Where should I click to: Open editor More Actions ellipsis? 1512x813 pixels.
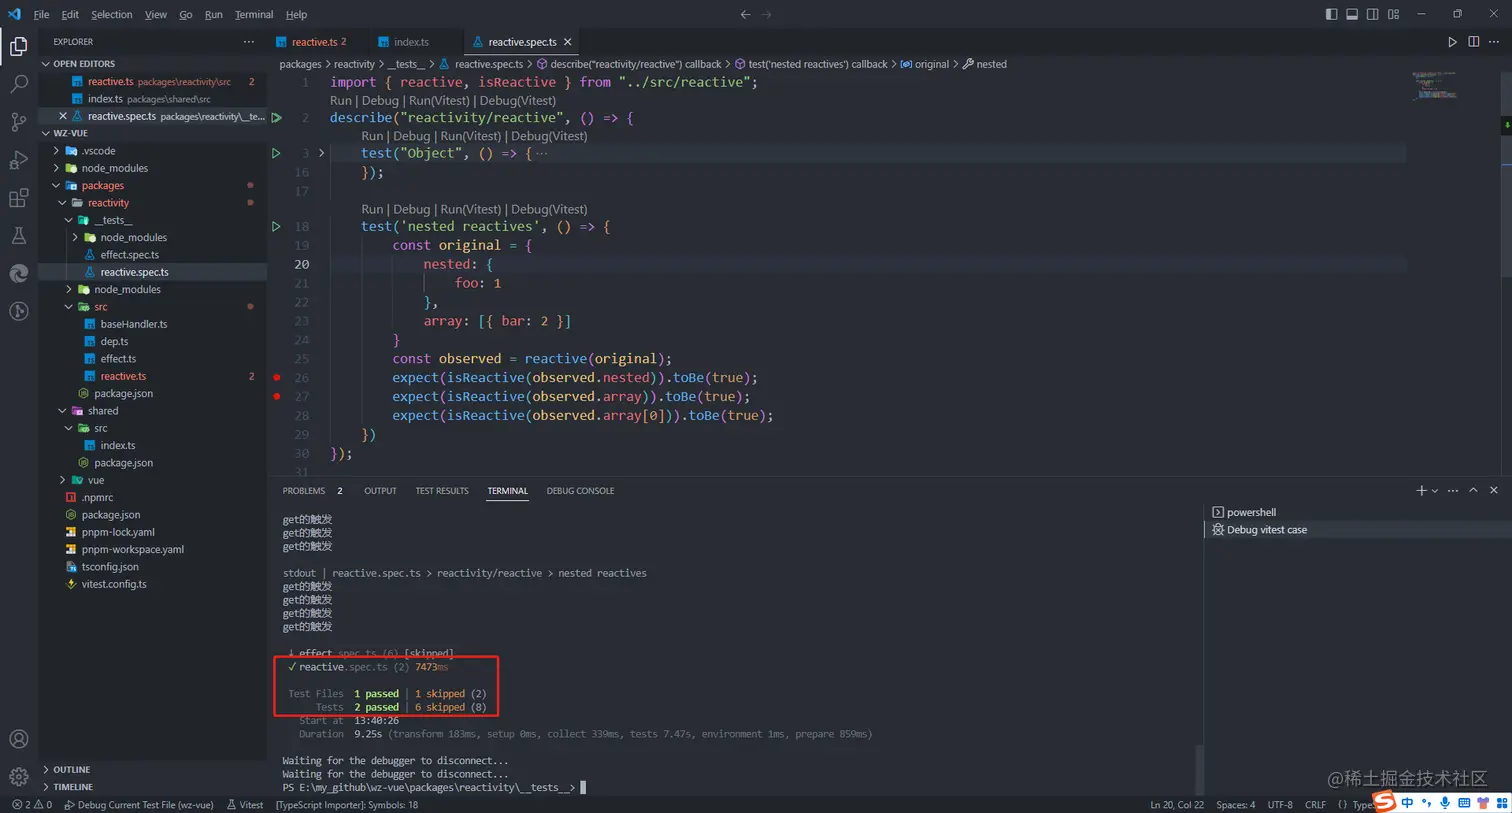tap(1494, 42)
